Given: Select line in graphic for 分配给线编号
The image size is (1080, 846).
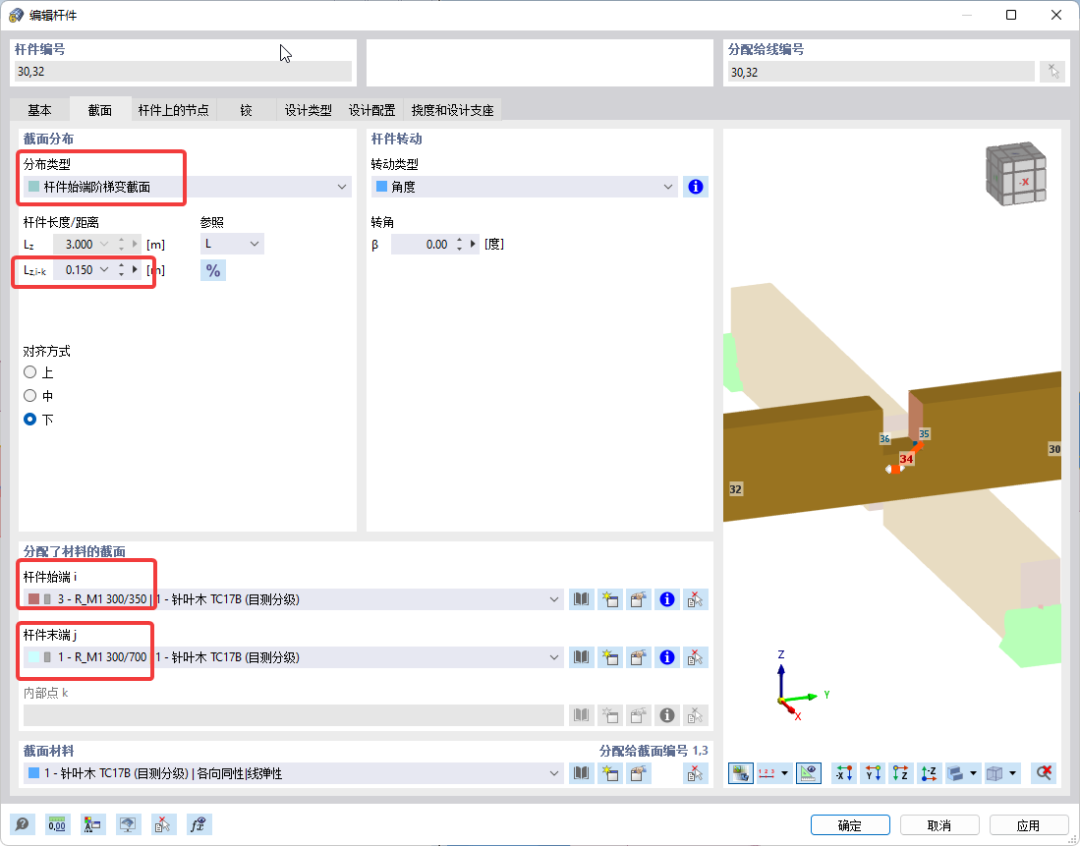Looking at the screenshot, I should coord(1052,72).
